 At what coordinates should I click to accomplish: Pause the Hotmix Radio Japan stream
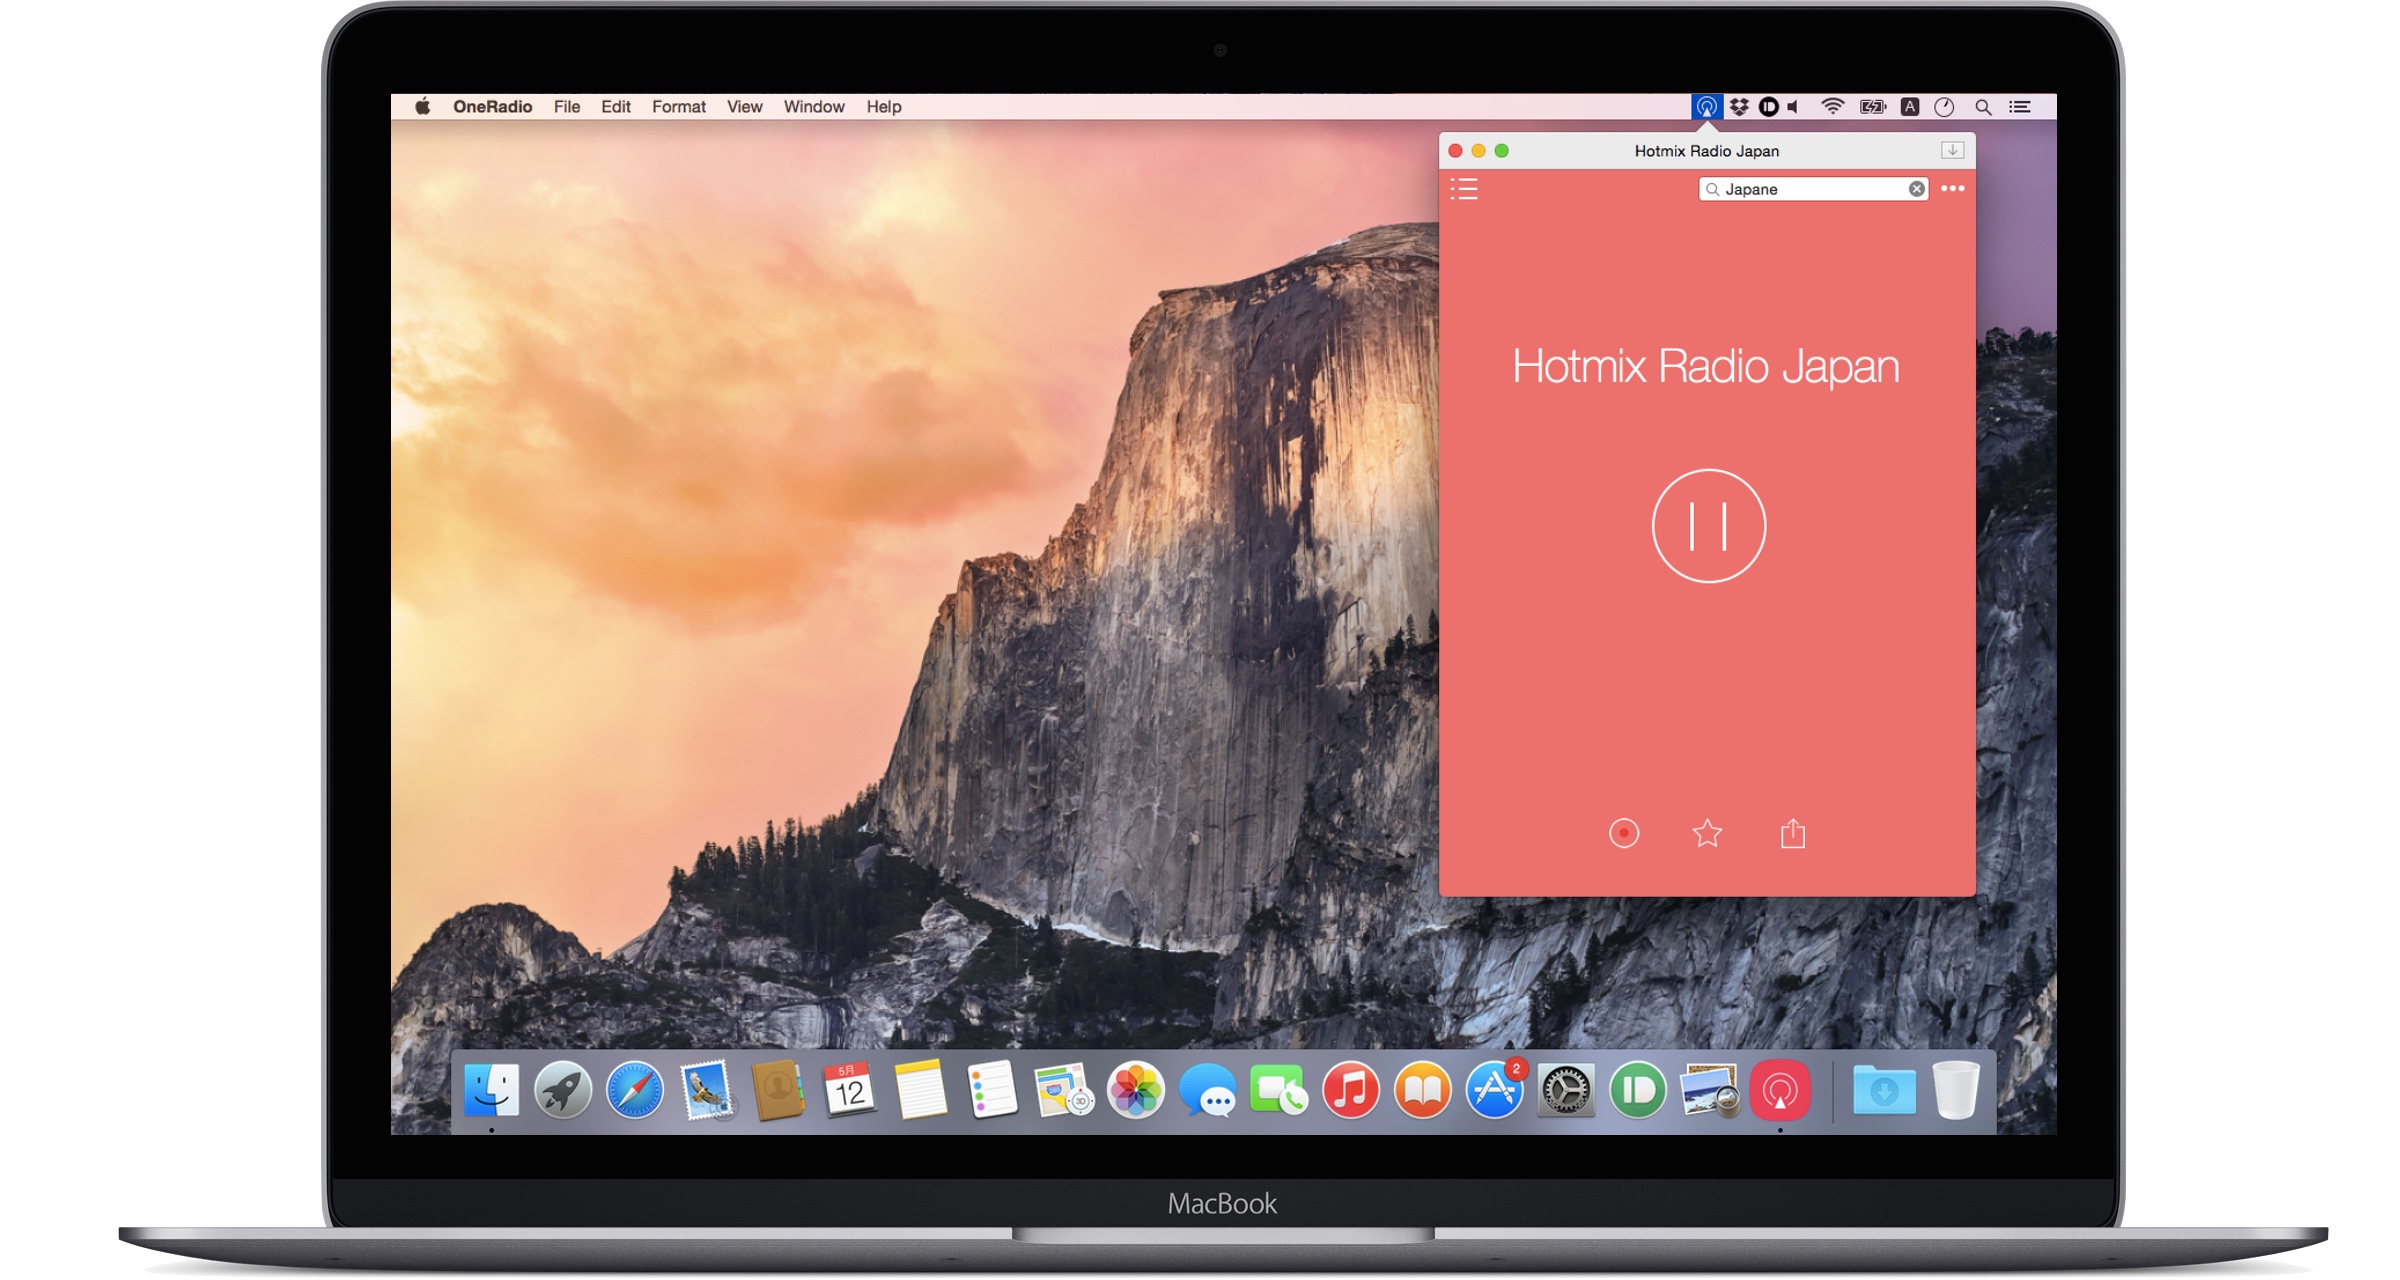(1708, 526)
